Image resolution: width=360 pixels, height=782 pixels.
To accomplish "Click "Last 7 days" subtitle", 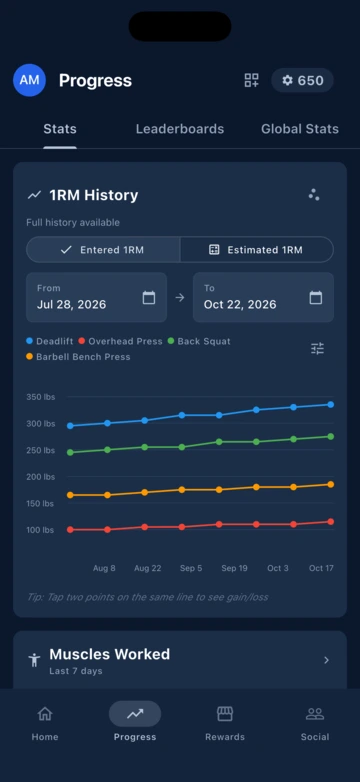I will click(x=76, y=671).
